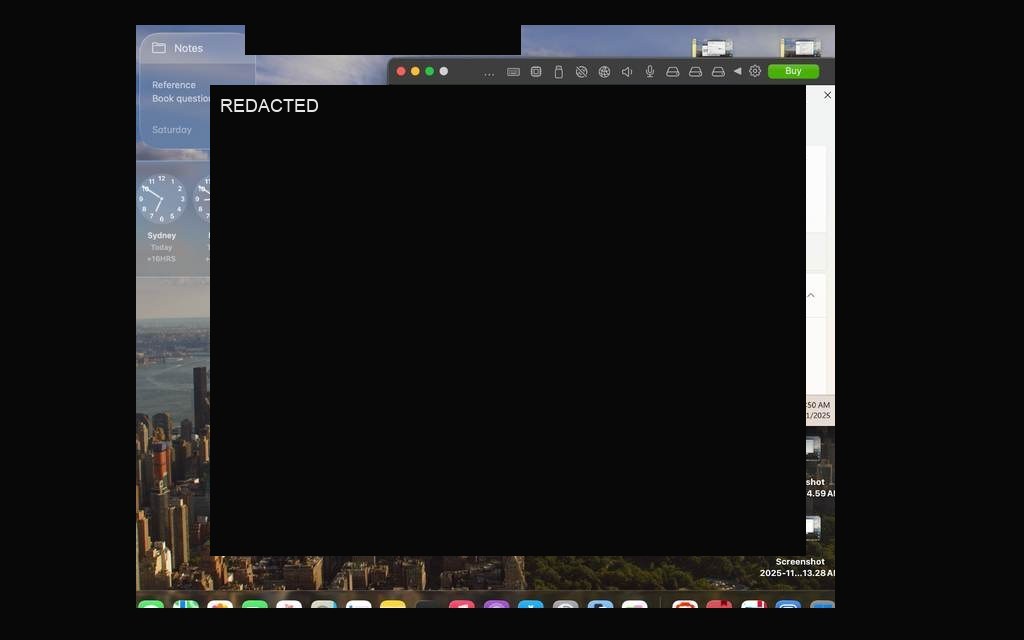1024x640 pixels.
Task: Click the three-dots more icon
Action: (488, 74)
